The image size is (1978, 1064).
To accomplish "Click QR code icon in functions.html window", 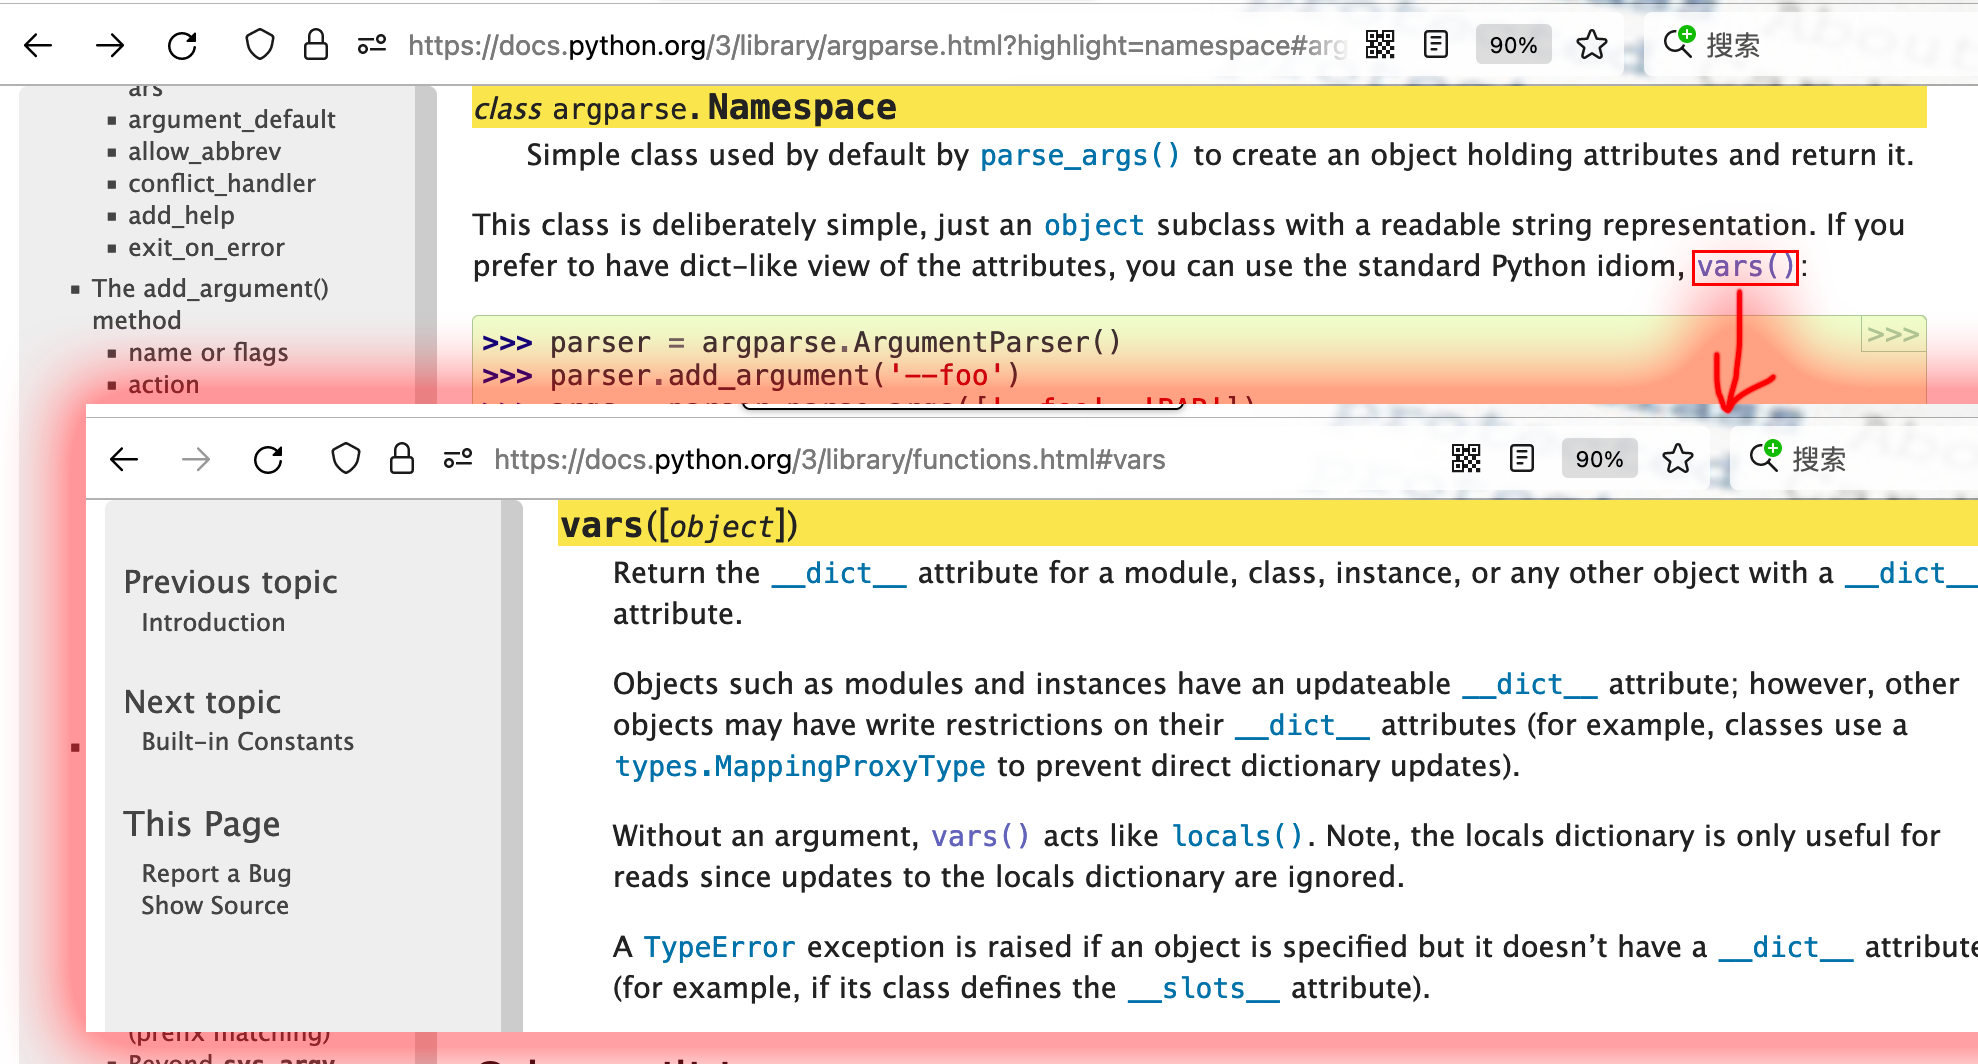I will tap(1466, 459).
